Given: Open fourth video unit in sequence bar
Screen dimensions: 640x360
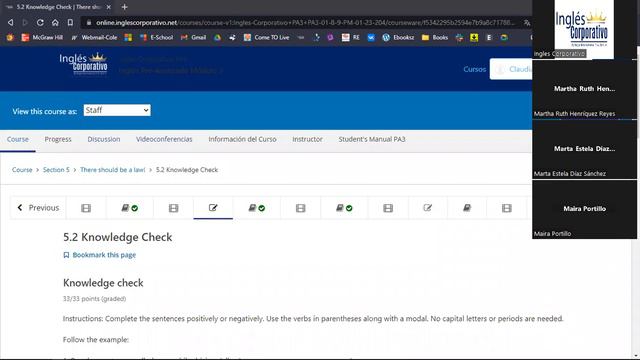Looking at the screenshot, I should [x=388, y=208].
